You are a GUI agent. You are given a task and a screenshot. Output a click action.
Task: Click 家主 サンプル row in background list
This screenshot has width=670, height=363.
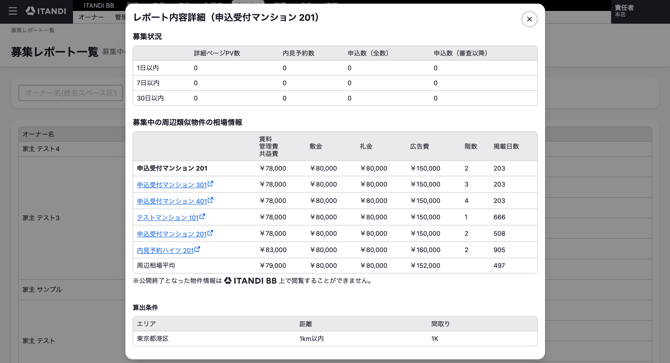(x=42, y=289)
